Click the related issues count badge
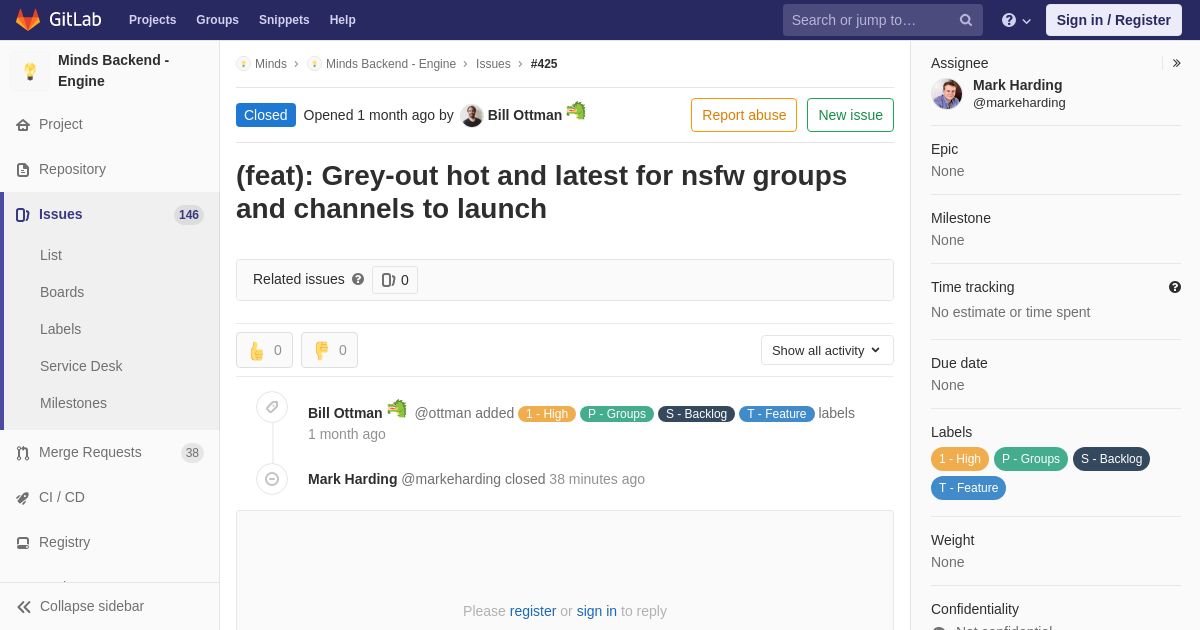 [395, 280]
